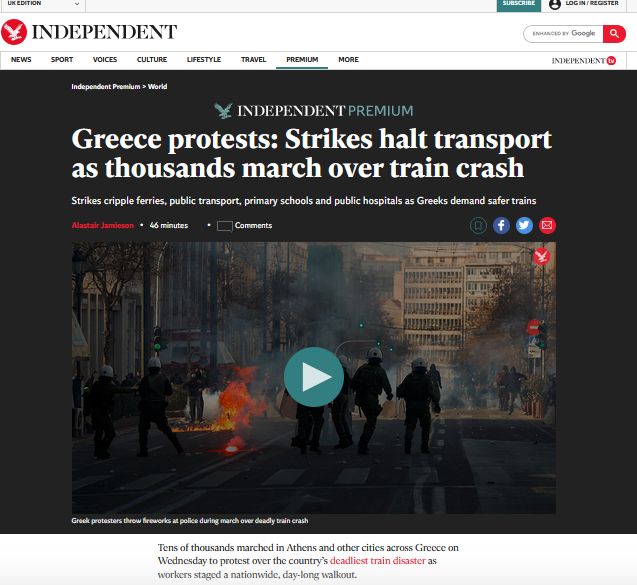This screenshot has width=637, height=585.
Task: Click the user account profile icon
Action: (555, 4)
